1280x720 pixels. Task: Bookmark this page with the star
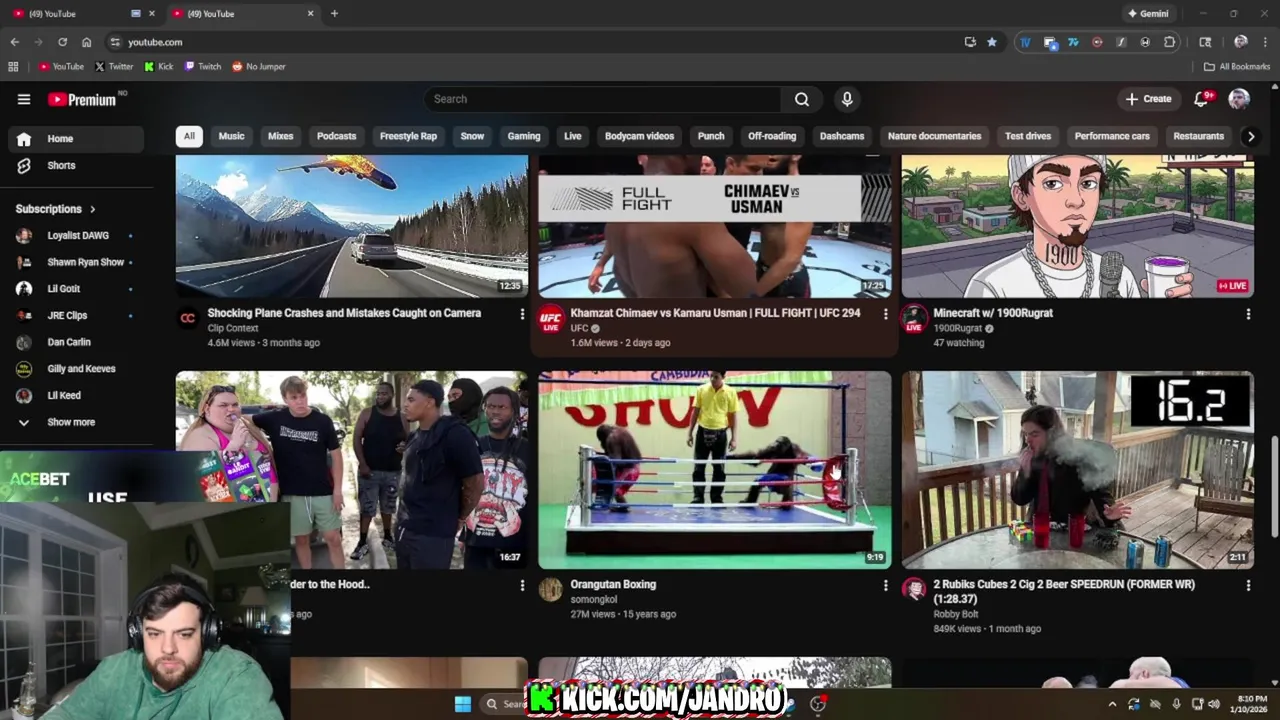coord(991,42)
